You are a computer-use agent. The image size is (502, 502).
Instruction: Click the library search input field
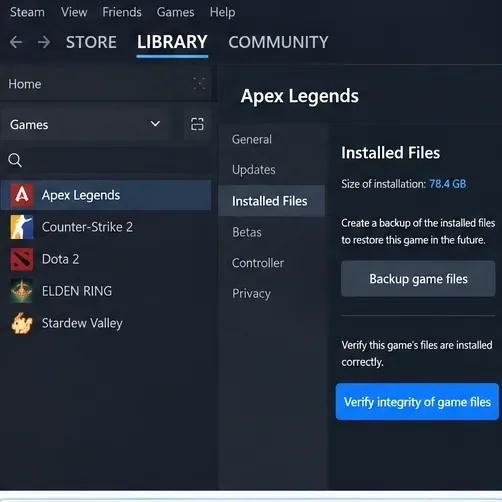(106, 160)
